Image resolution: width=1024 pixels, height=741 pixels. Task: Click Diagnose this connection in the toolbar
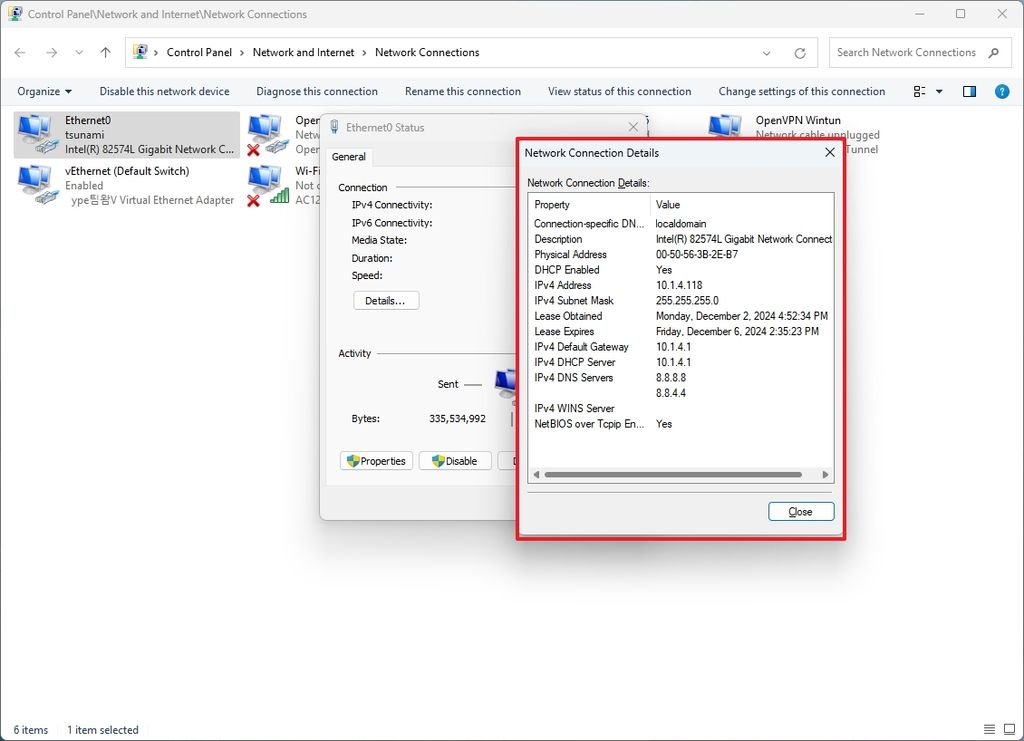(317, 91)
